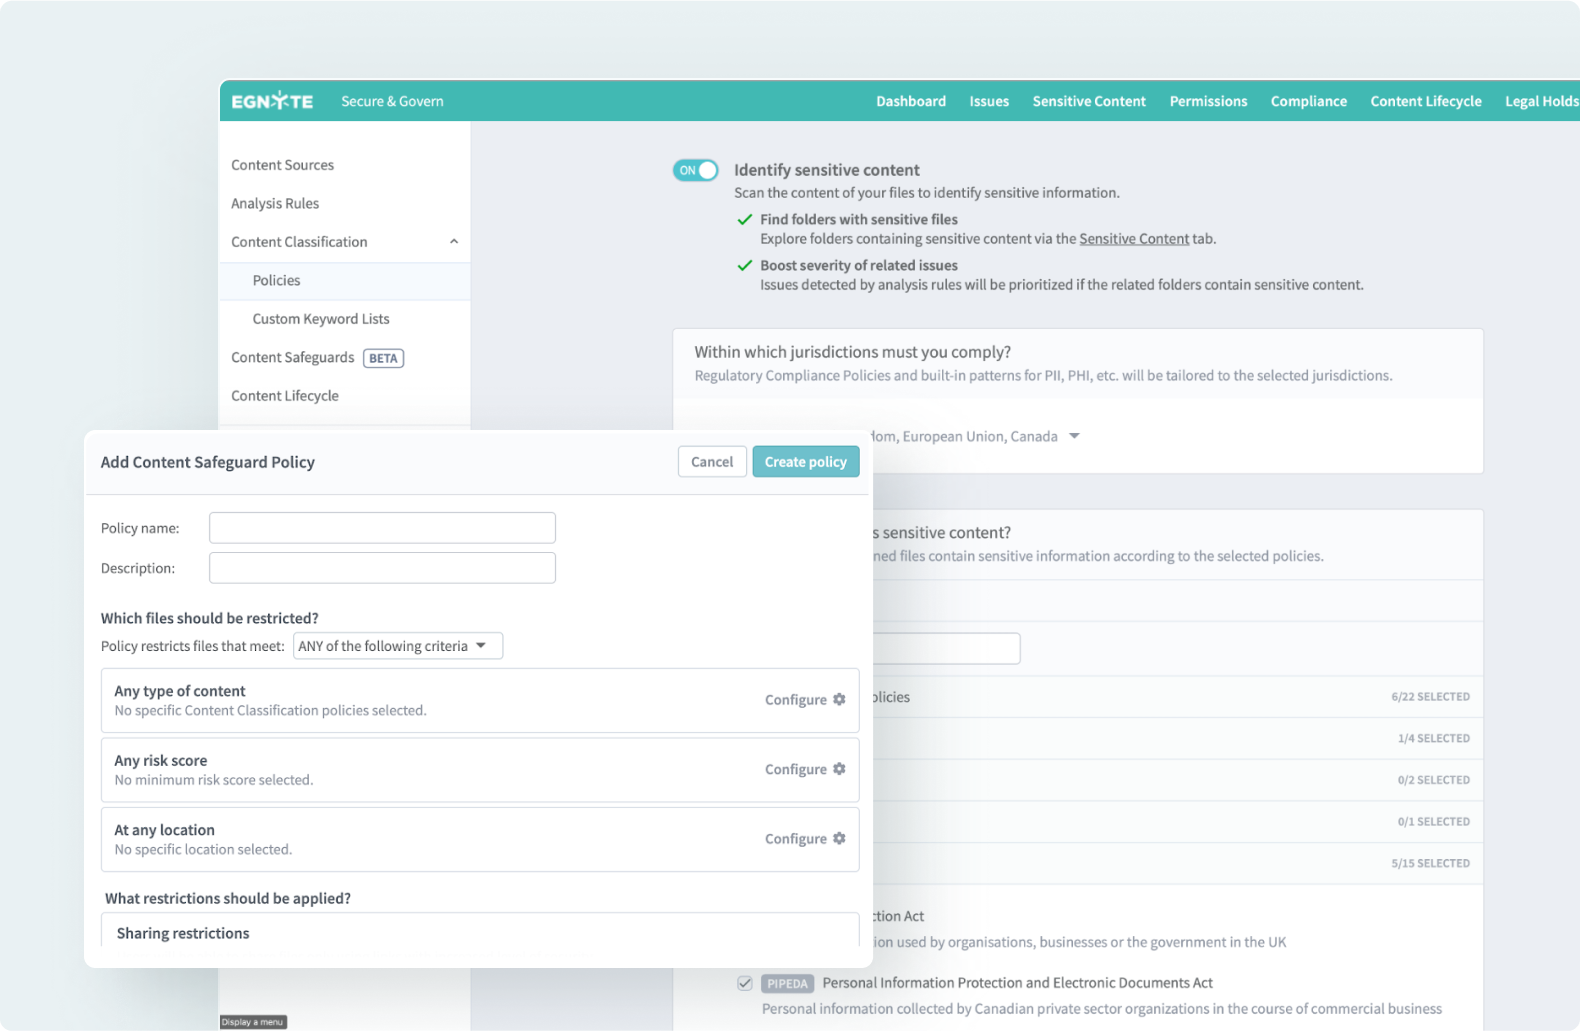Viewport: 1580px width, 1031px height.
Task: Open the ANY of the following criteria dropdown
Action: [398, 646]
